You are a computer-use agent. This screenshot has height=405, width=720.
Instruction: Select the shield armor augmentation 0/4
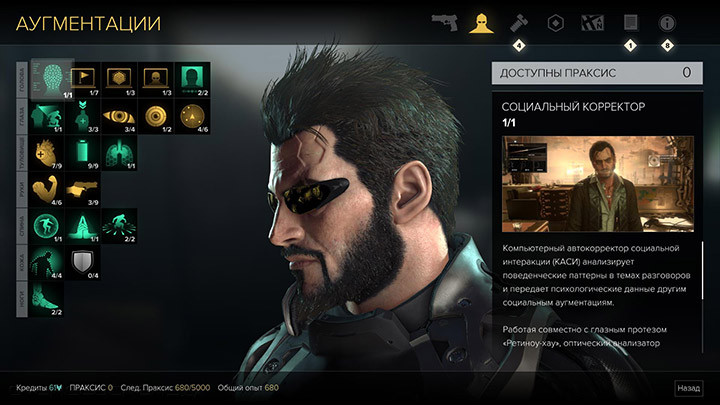tap(83, 263)
